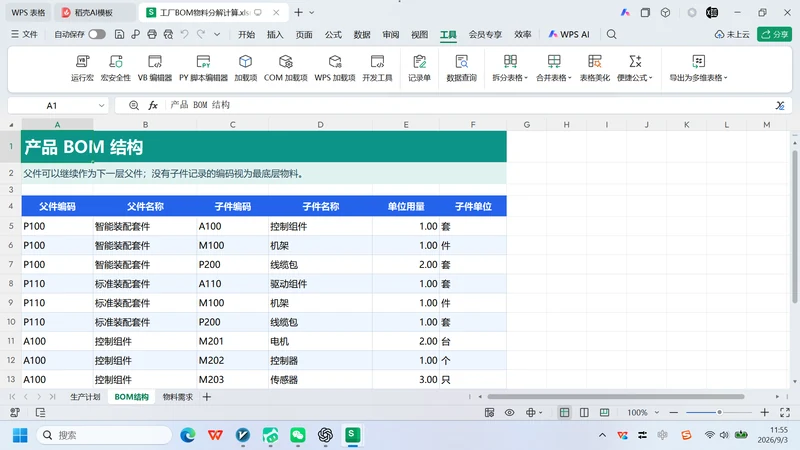
Task: Click the print icon in quick toolbar
Action: pyautogui.click(x=152, y=34)
